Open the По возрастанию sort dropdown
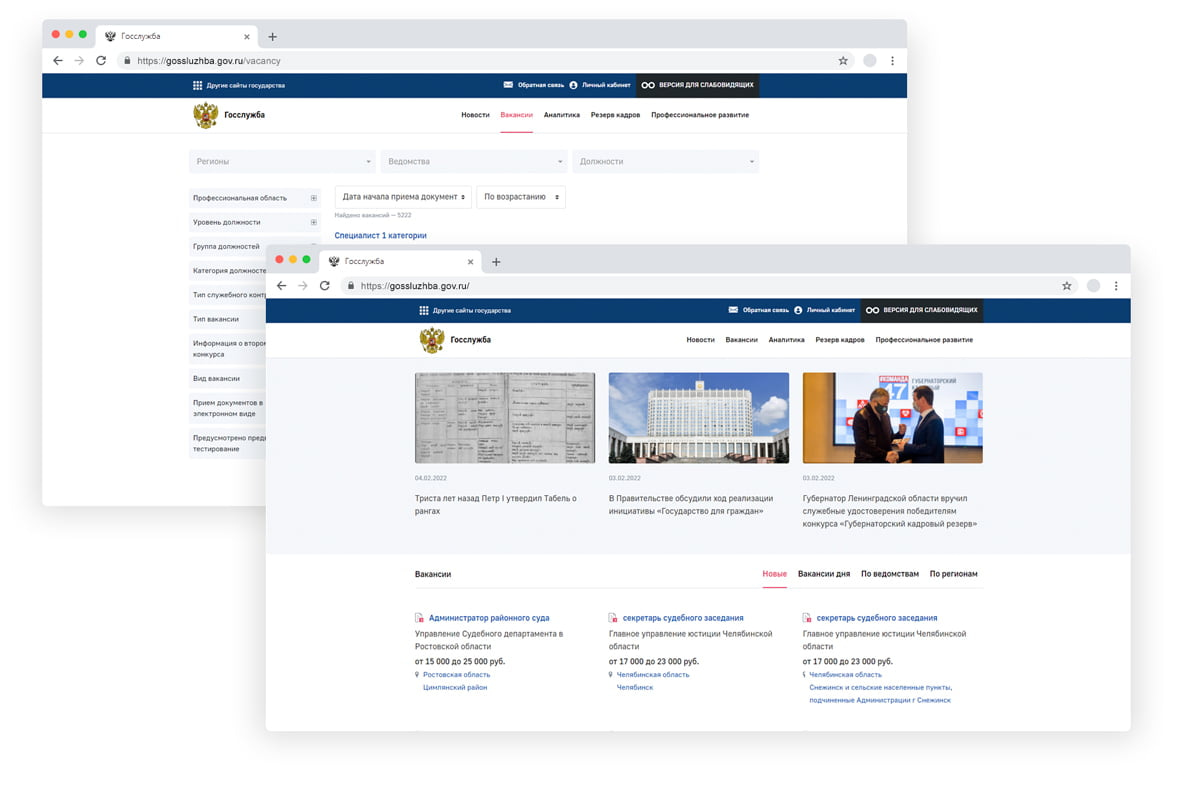This screenshot has width=1200, height=793. pyautogui.click(x=520, y=197)
